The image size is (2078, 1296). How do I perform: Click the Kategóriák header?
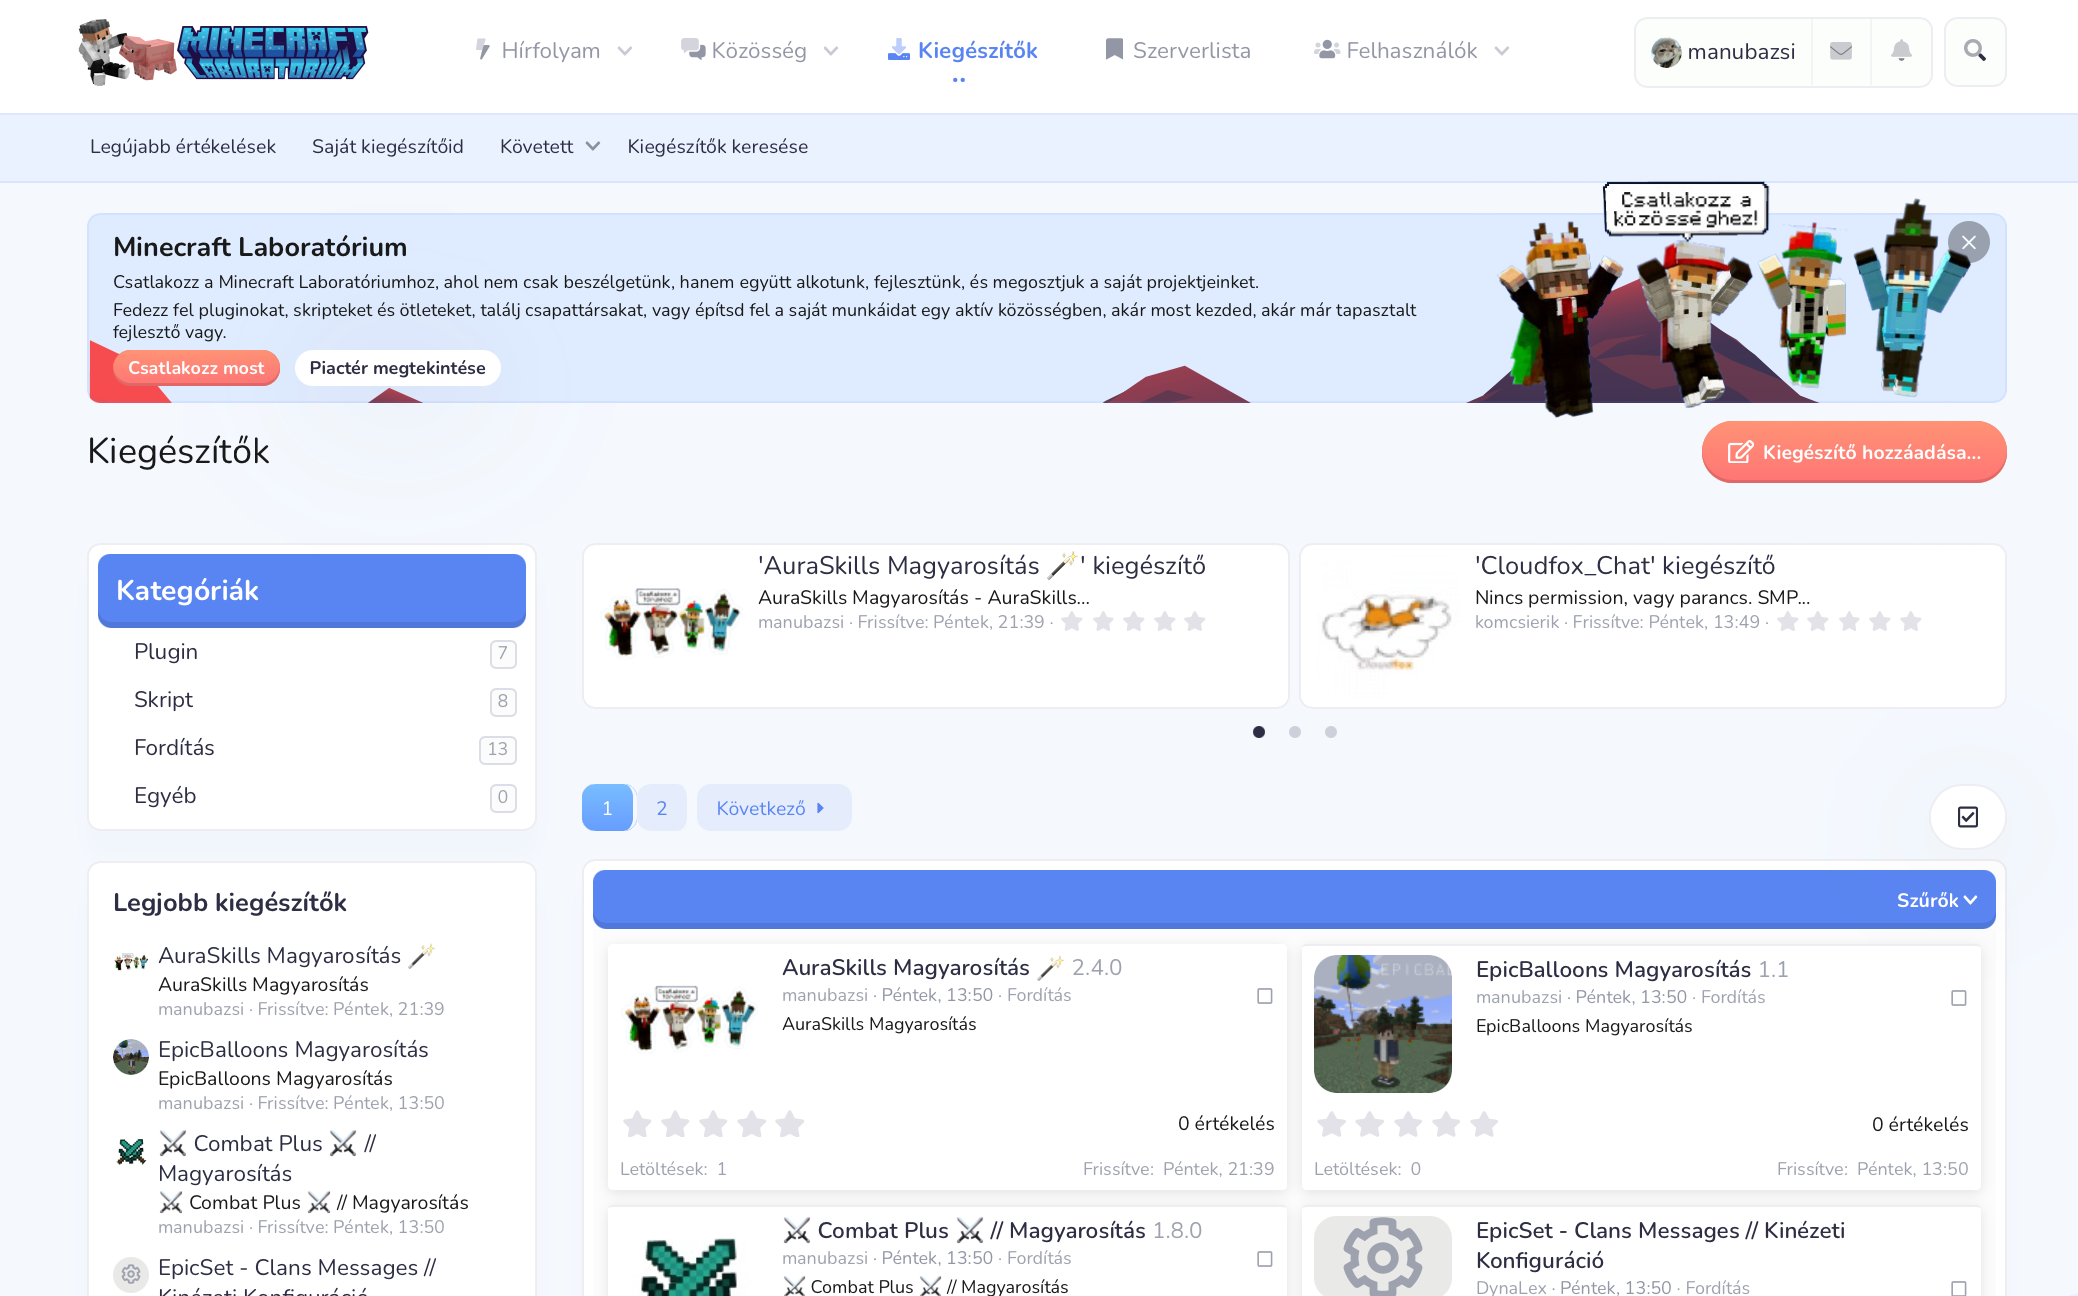pyautogui.click(x=312, y=591)
